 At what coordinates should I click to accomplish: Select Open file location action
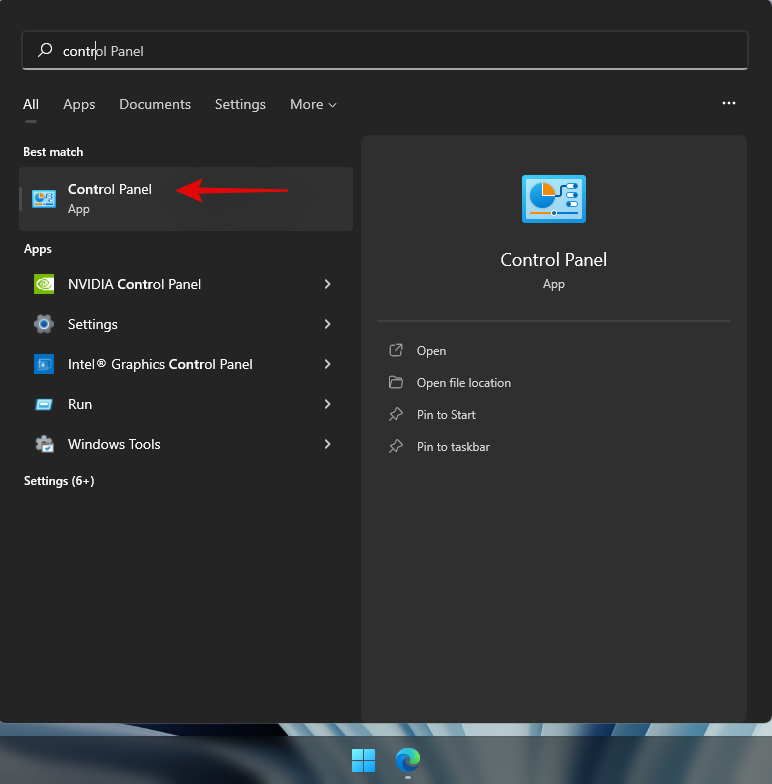point(463,383)
